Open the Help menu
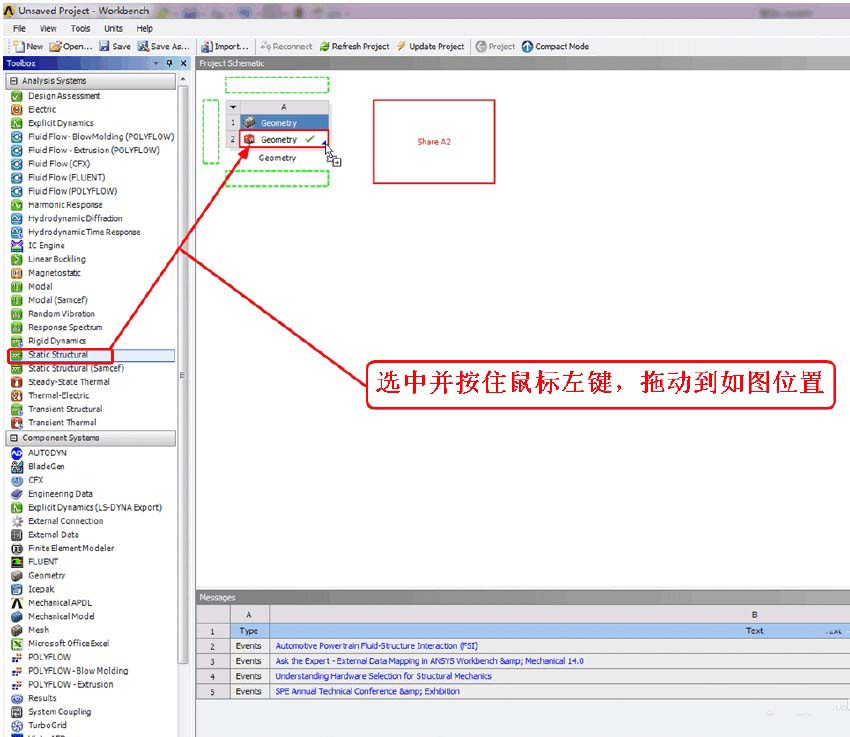 [x=144, y=28]
